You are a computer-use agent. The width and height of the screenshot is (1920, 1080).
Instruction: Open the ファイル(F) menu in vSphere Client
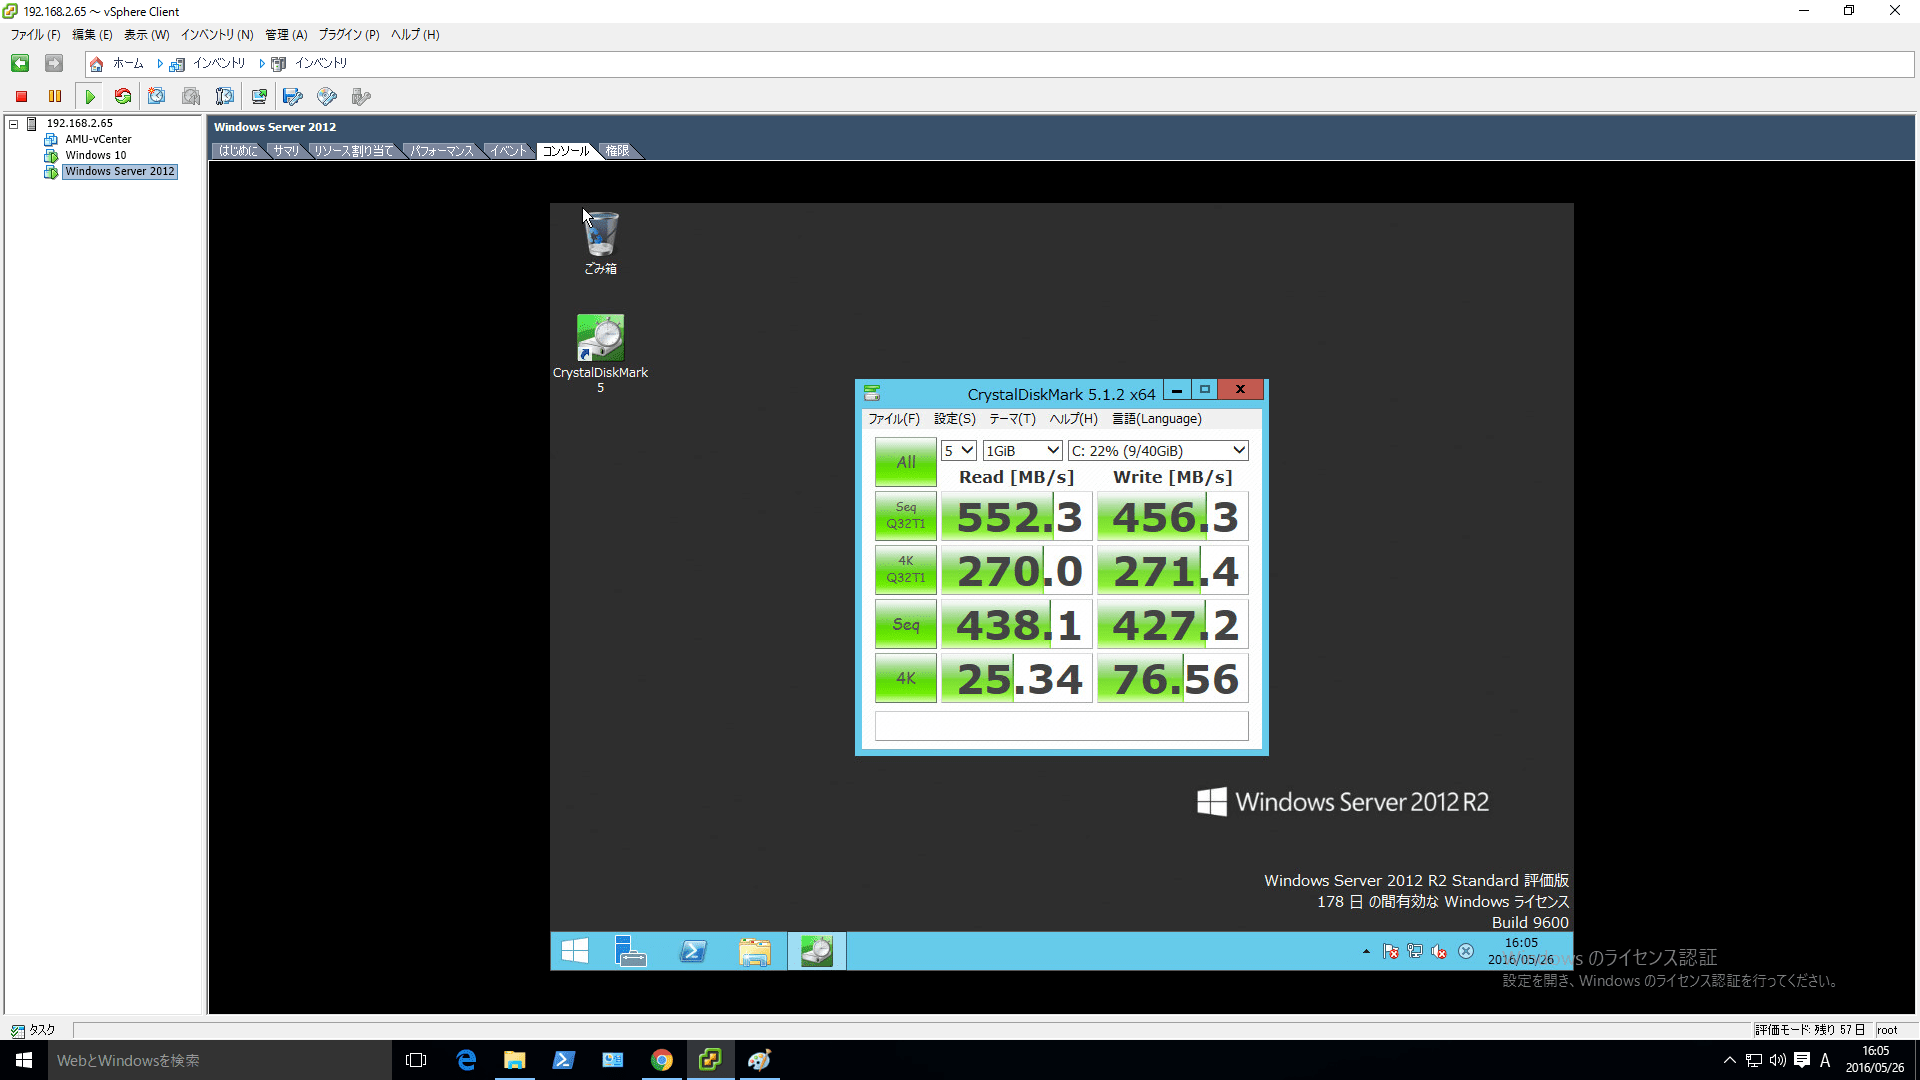point(35,35)
